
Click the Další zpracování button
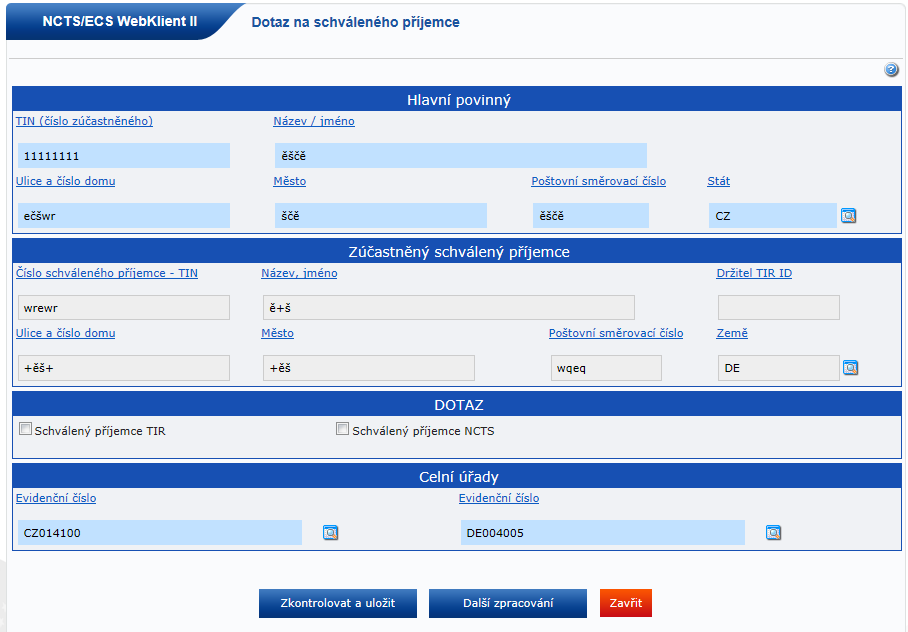507,603
